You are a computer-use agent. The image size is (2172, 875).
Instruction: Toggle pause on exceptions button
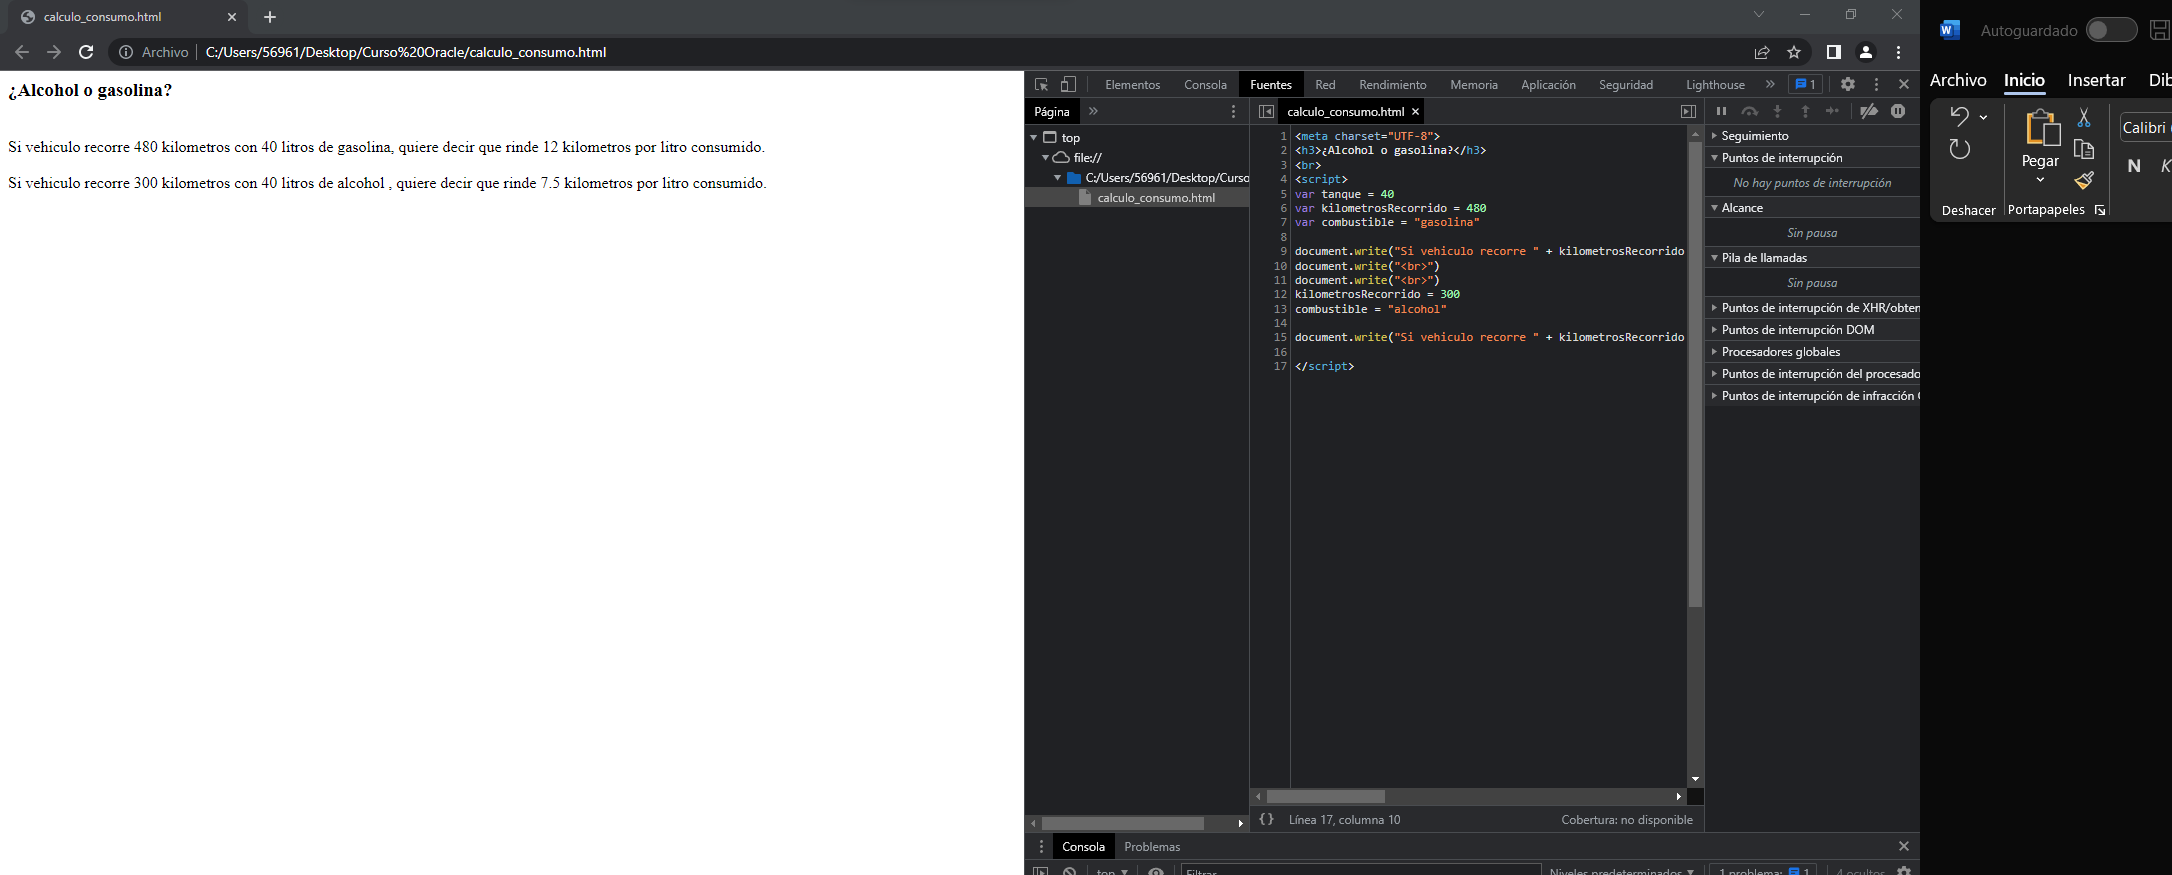[x=1898, y=111]
